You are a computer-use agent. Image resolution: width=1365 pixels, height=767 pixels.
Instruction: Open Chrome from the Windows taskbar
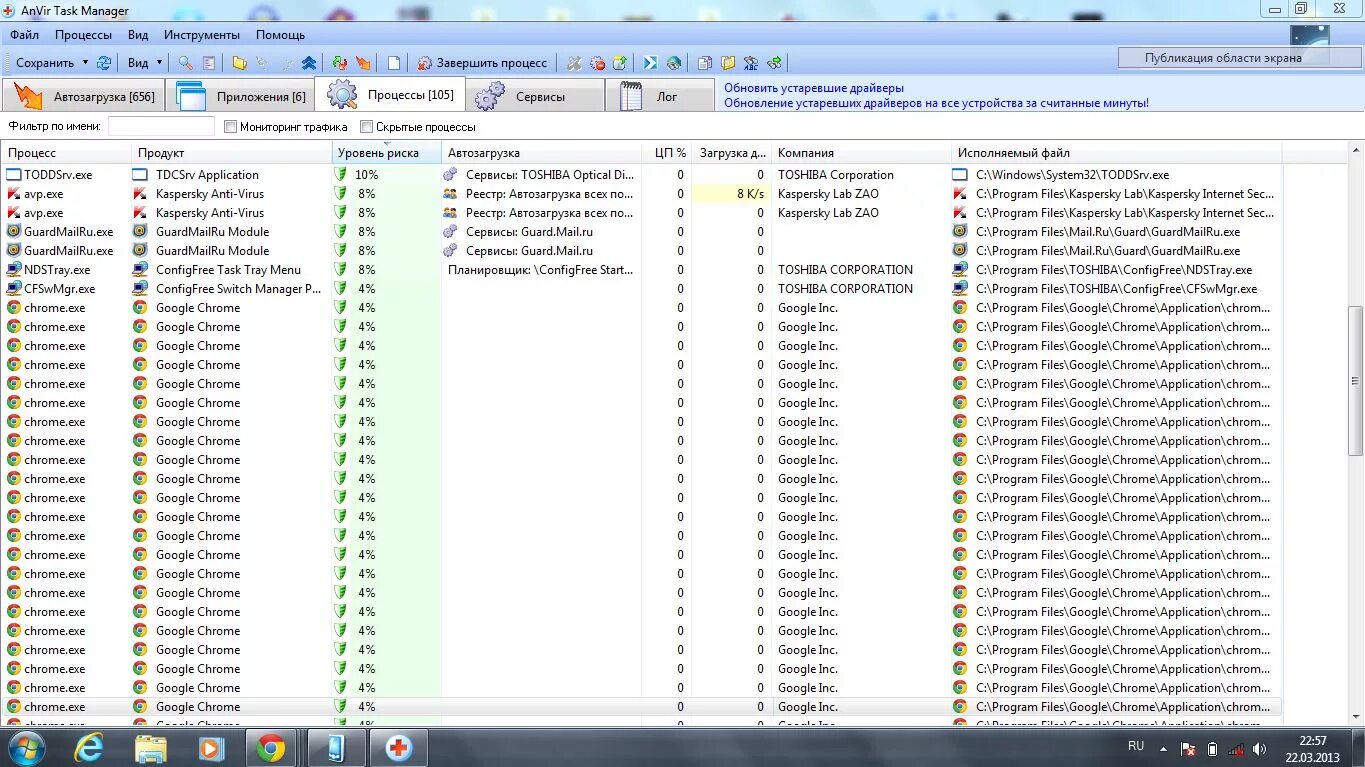(271, 747)
